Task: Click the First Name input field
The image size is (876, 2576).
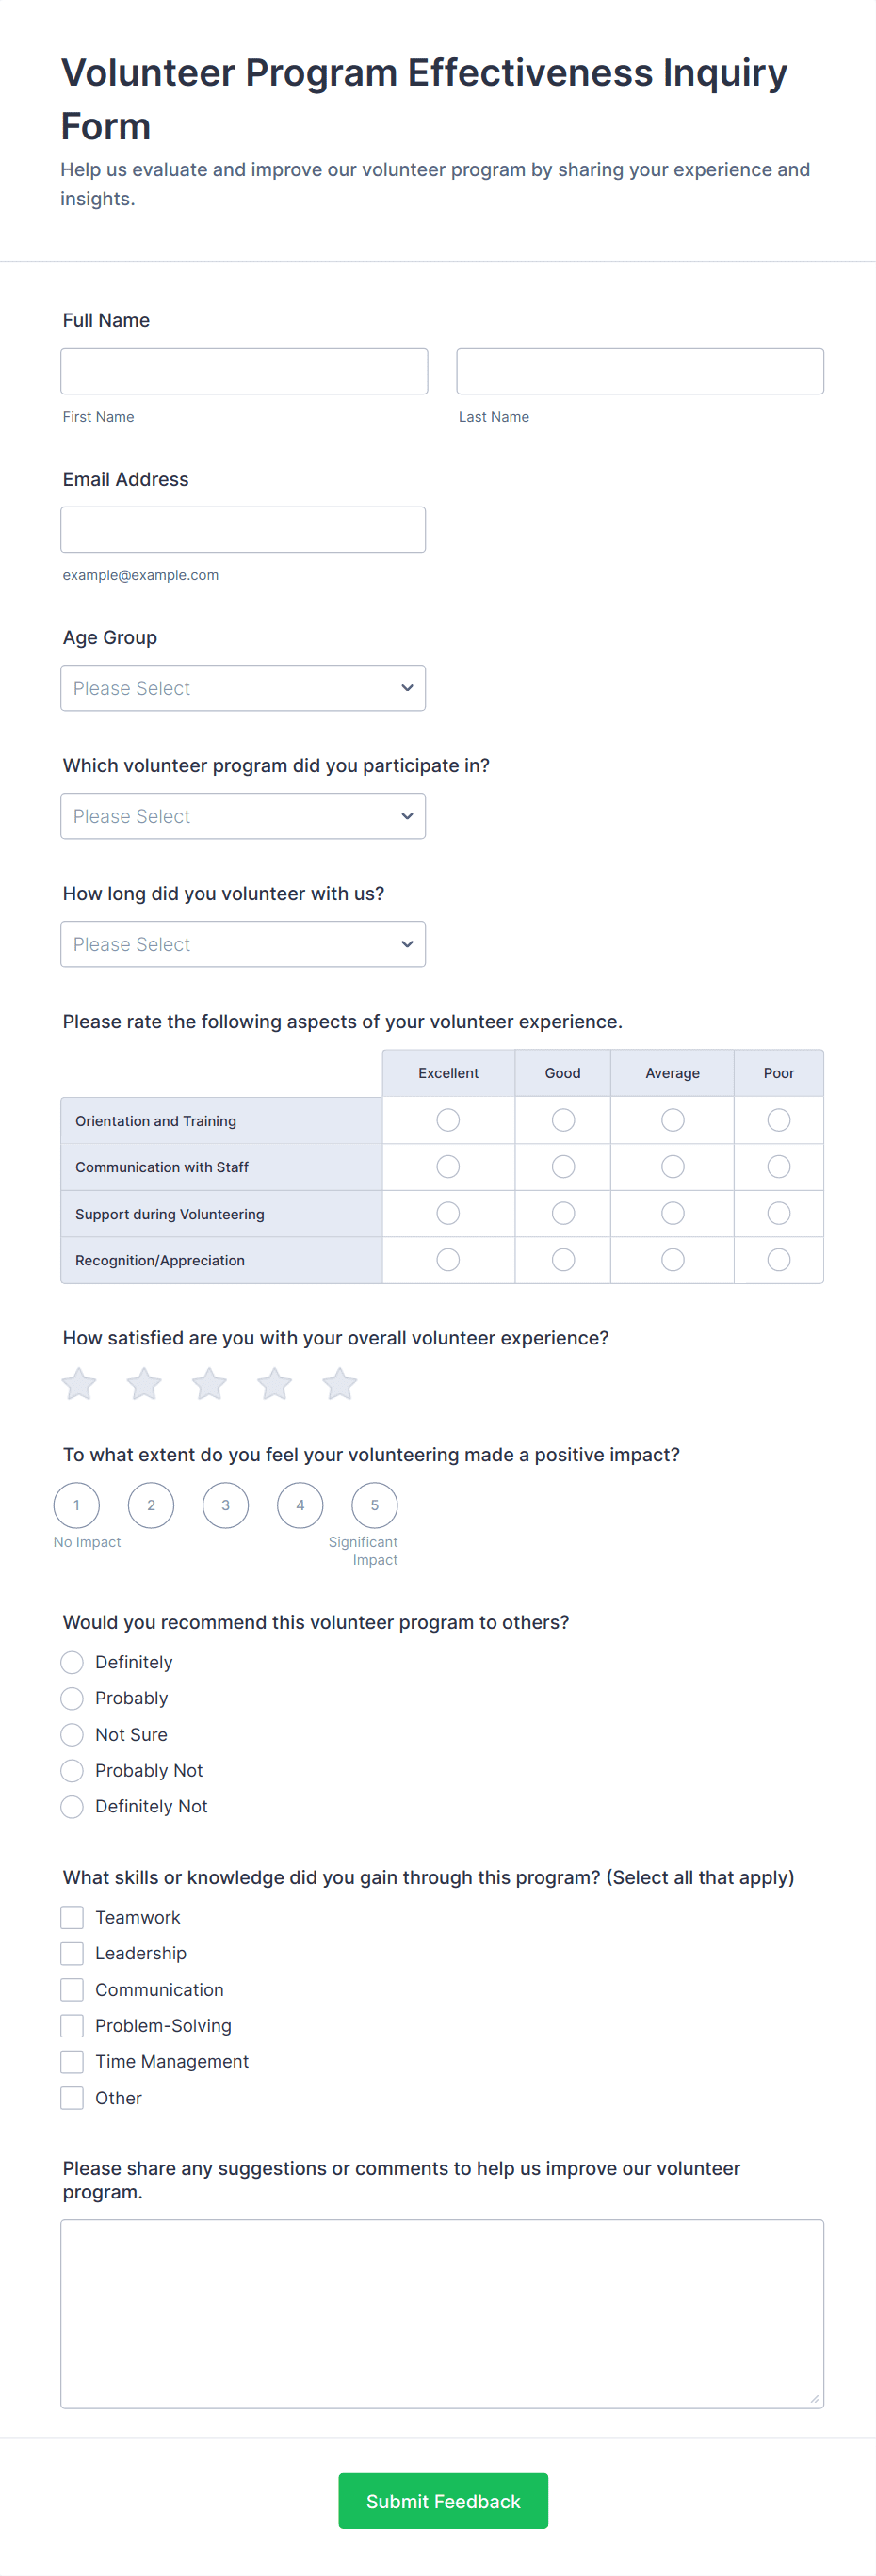Action: 244,371
